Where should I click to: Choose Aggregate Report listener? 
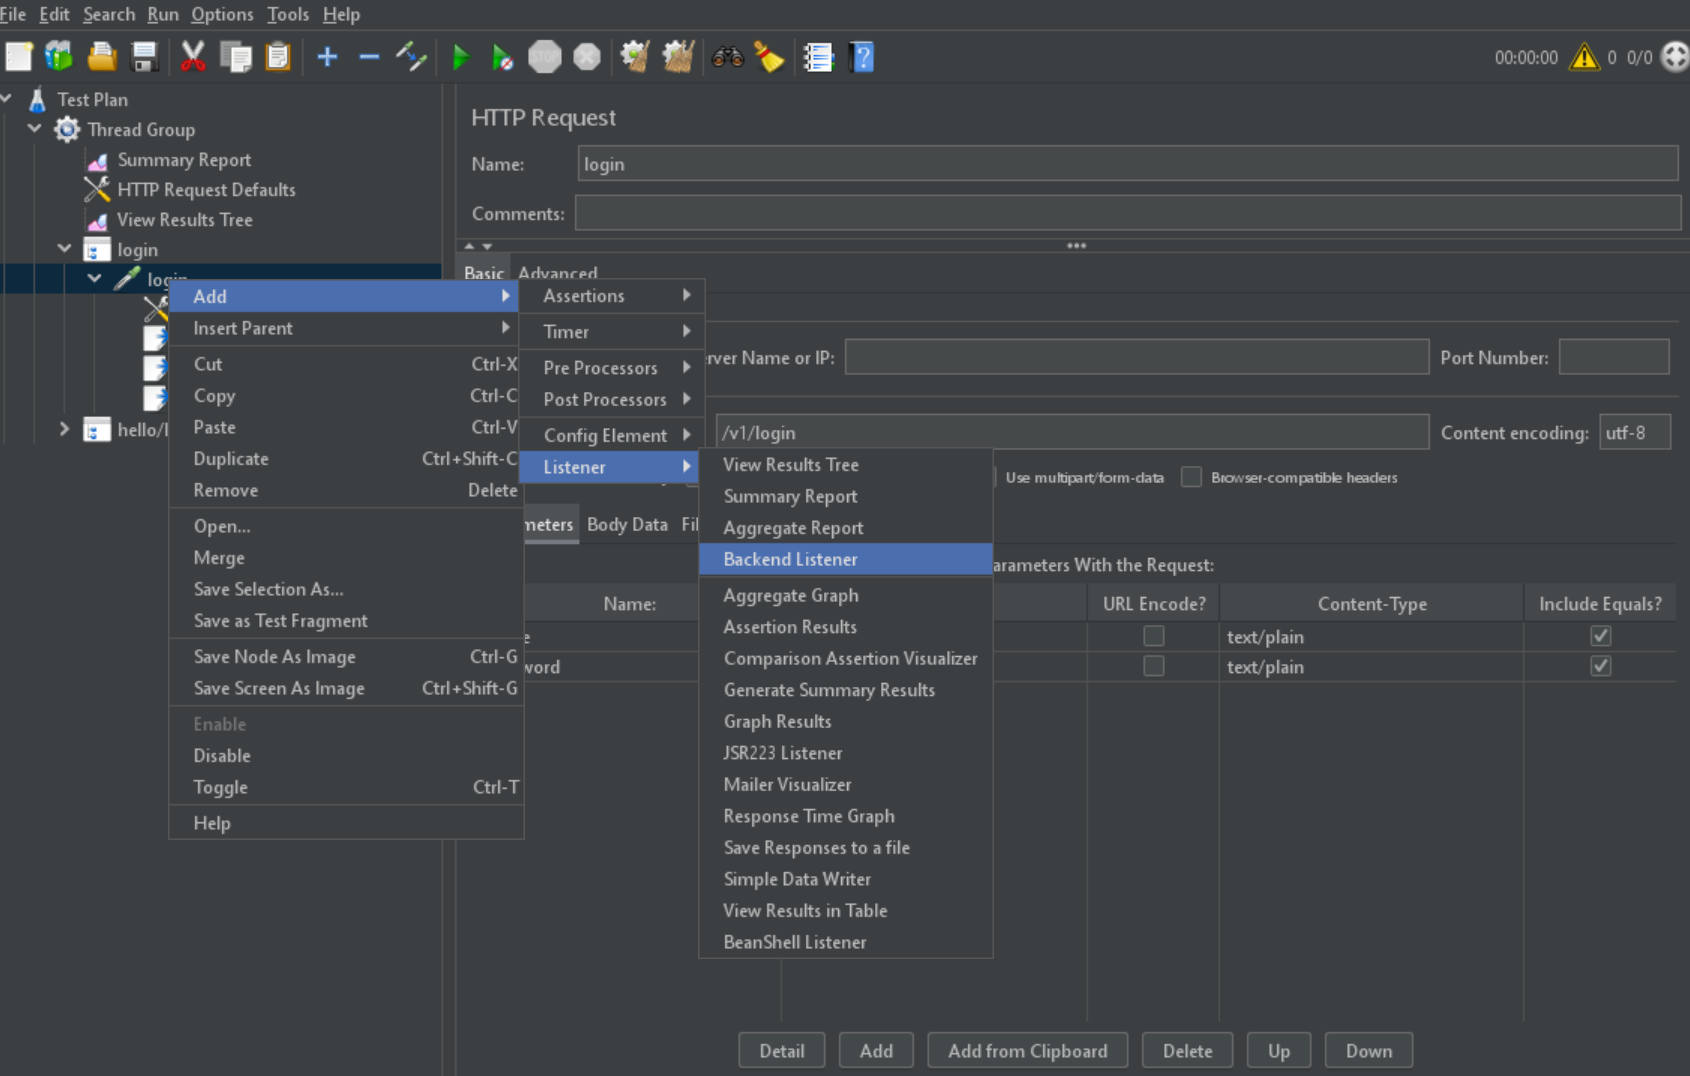coord(845,528)
